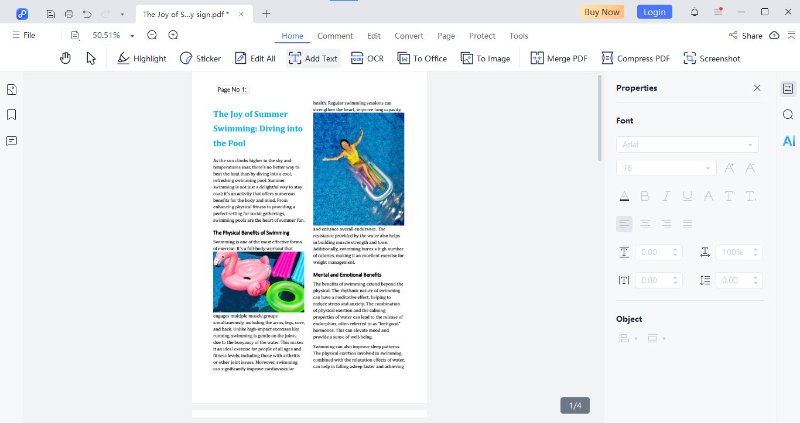This screenshot has width=800, height=423.
Task: Zoom in with the plus icon
Action: pos(173,35)
